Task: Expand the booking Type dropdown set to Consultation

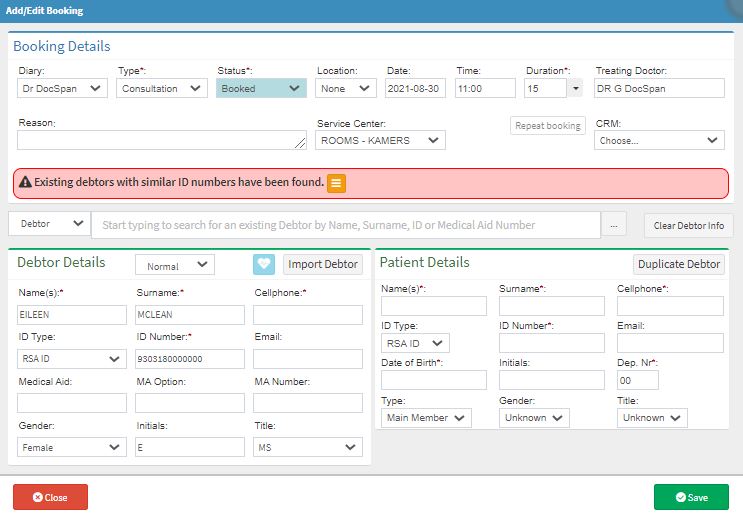Action: 161,88
